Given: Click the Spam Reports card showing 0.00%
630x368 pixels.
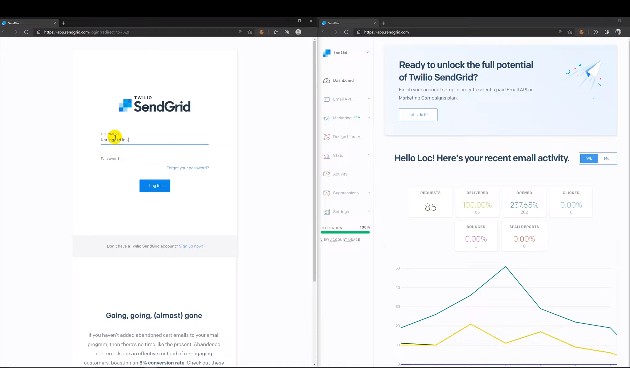Looking at the screenshot, I should 524,236.
